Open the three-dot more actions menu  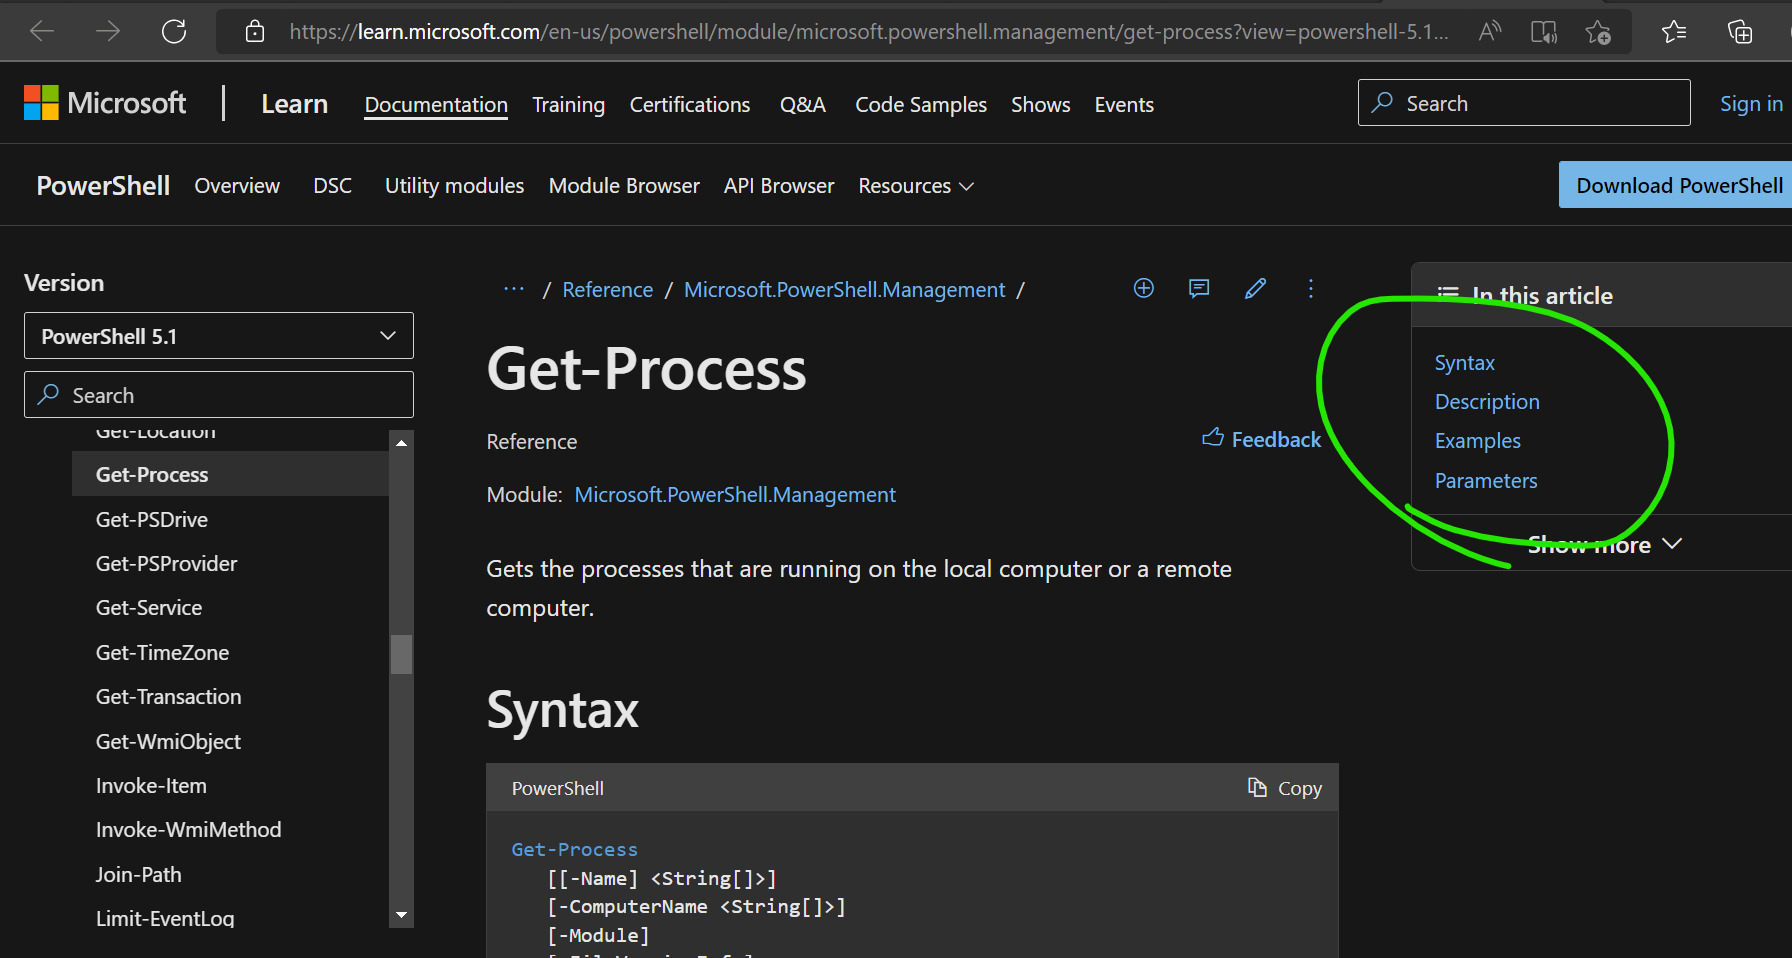pyautogui.click(x=1310, y=289)
